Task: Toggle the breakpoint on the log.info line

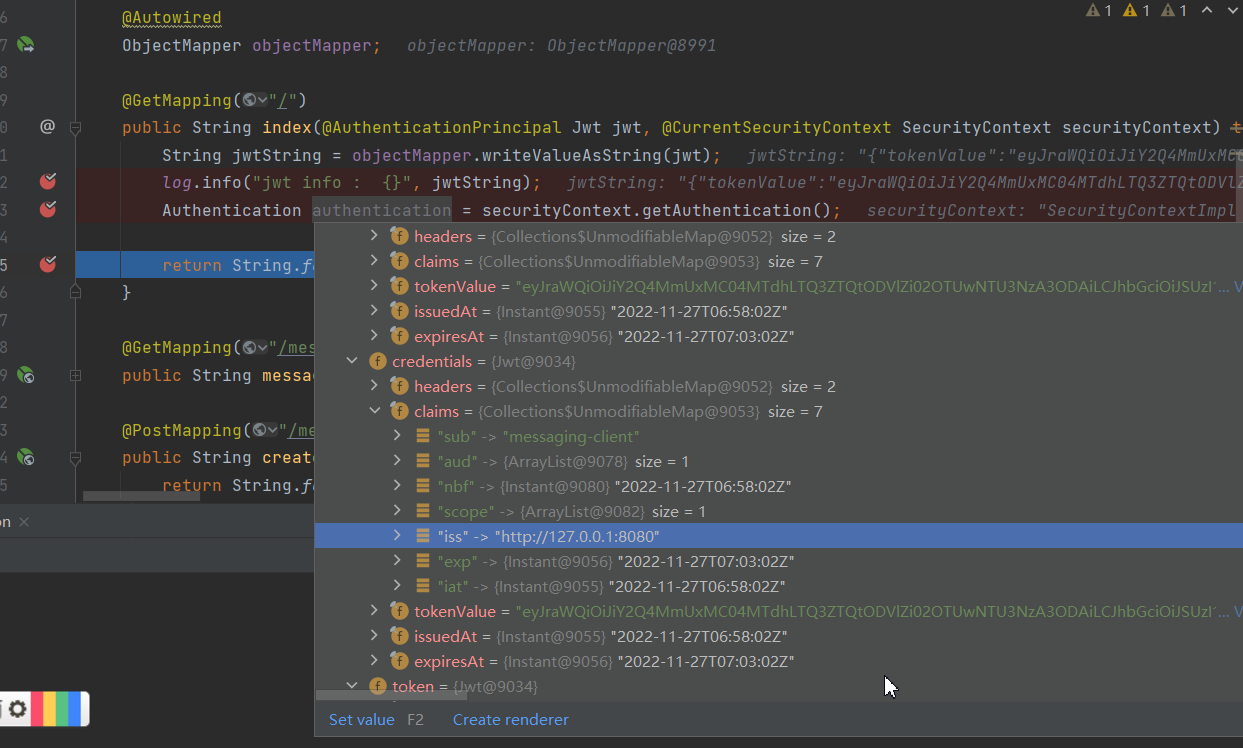Action: (47, 182)
